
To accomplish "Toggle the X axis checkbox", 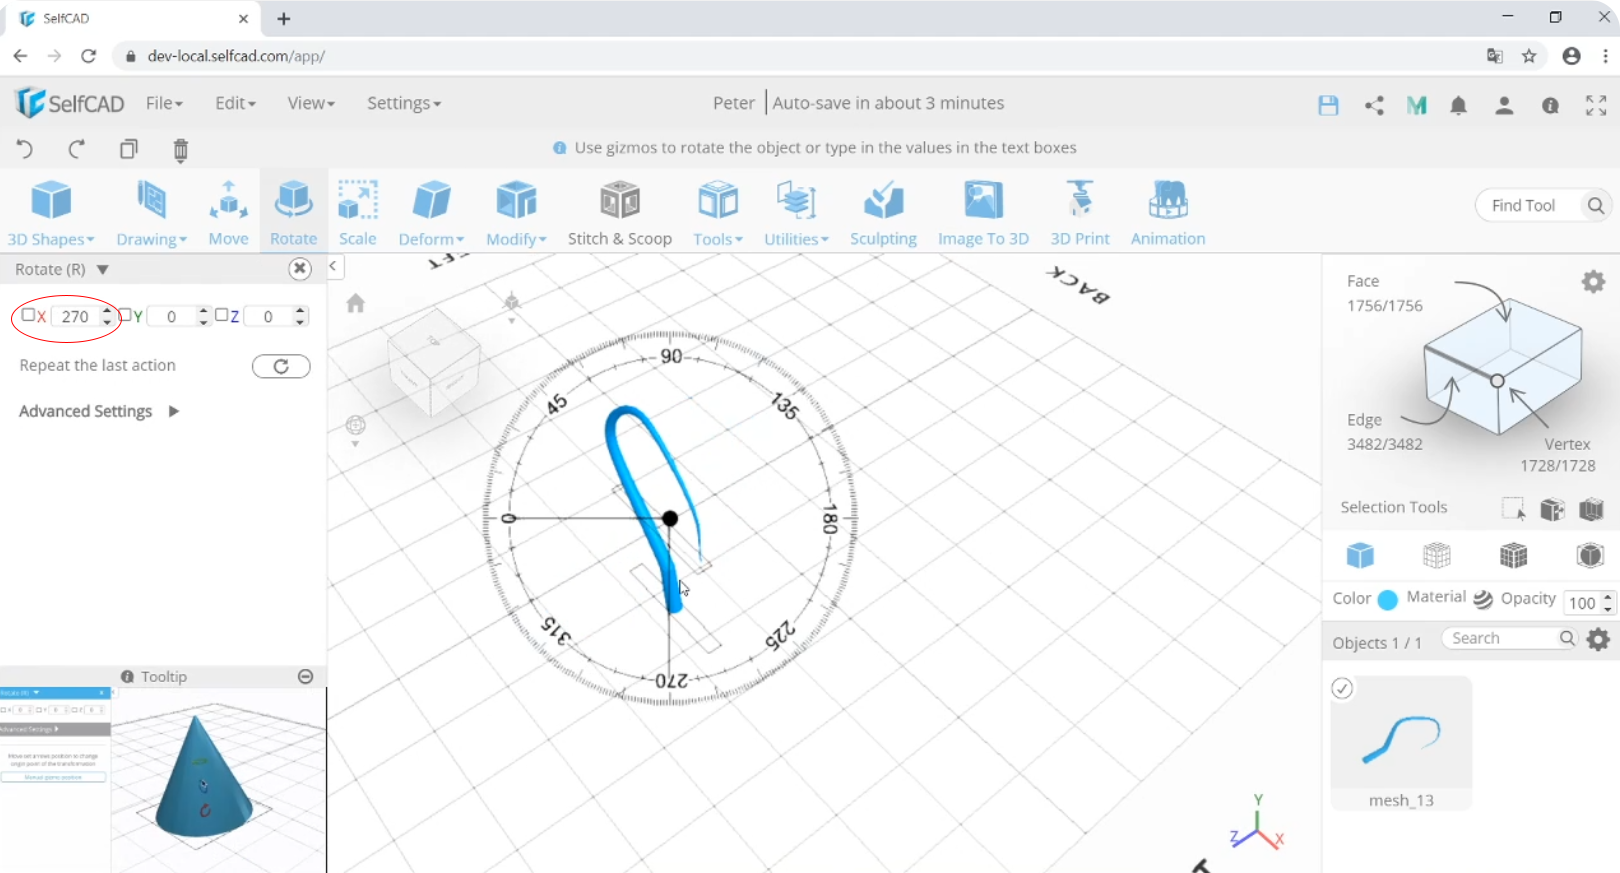I will 28,315.
